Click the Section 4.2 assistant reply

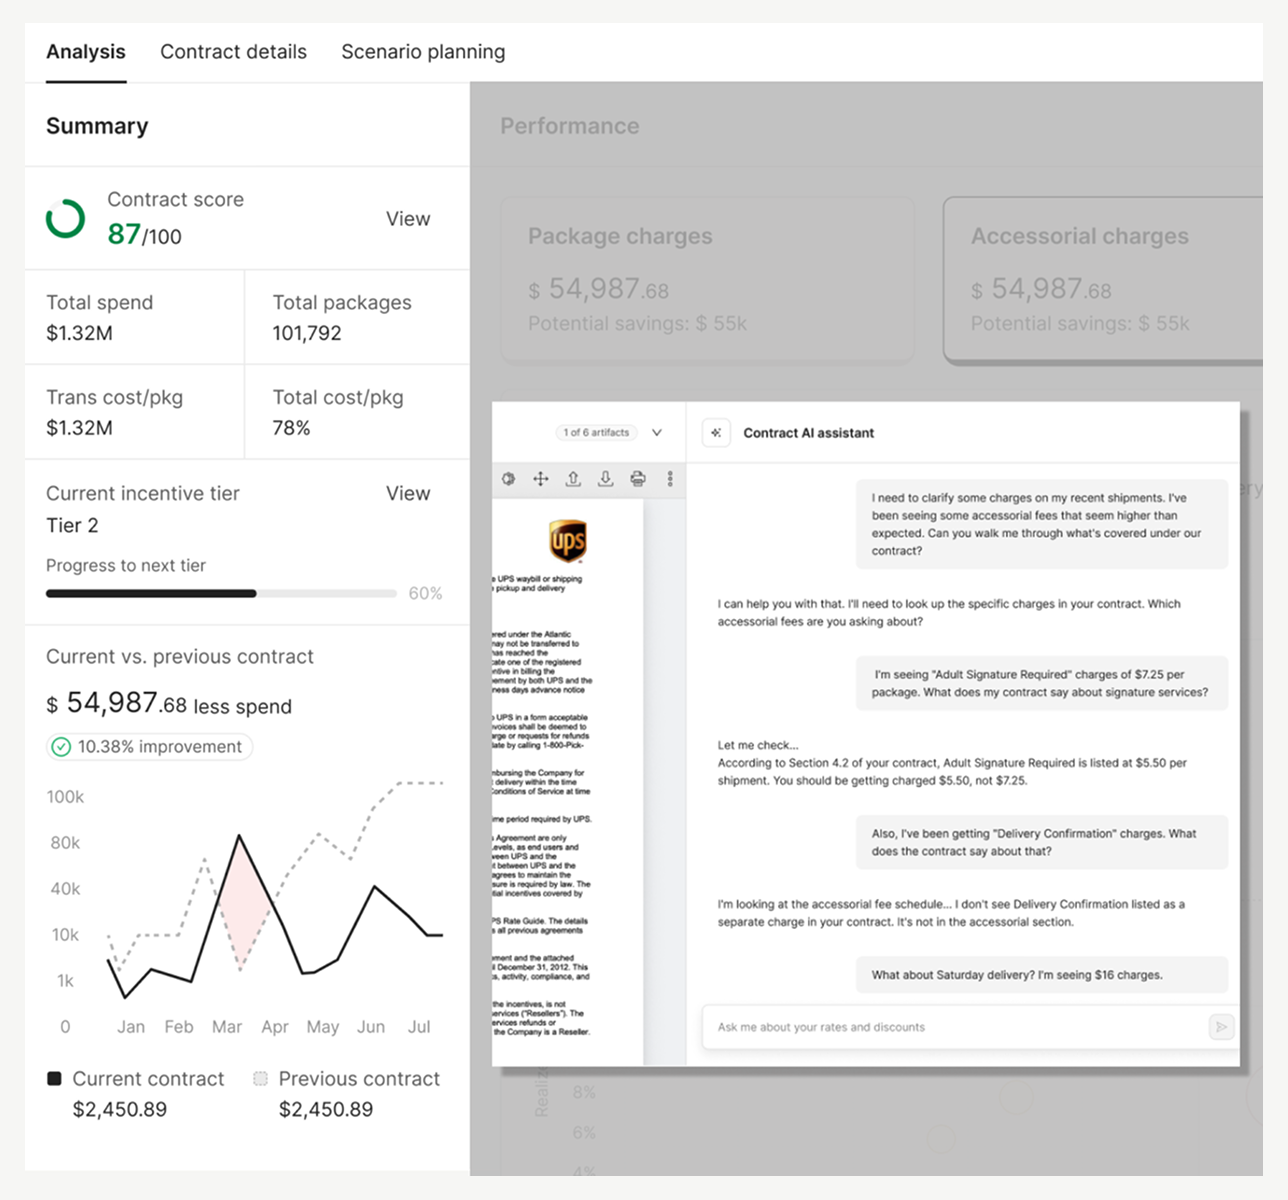tap(952, 763)
